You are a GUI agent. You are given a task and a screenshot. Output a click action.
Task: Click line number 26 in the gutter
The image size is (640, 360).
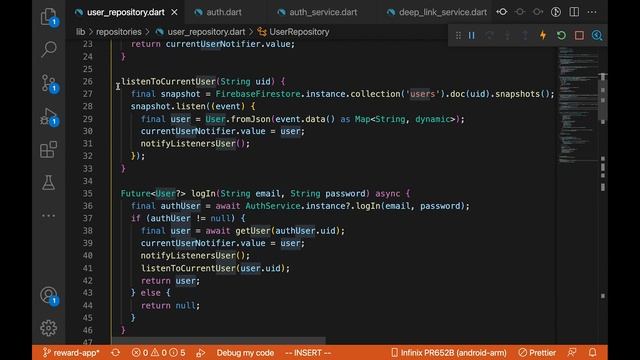(88, 81)
